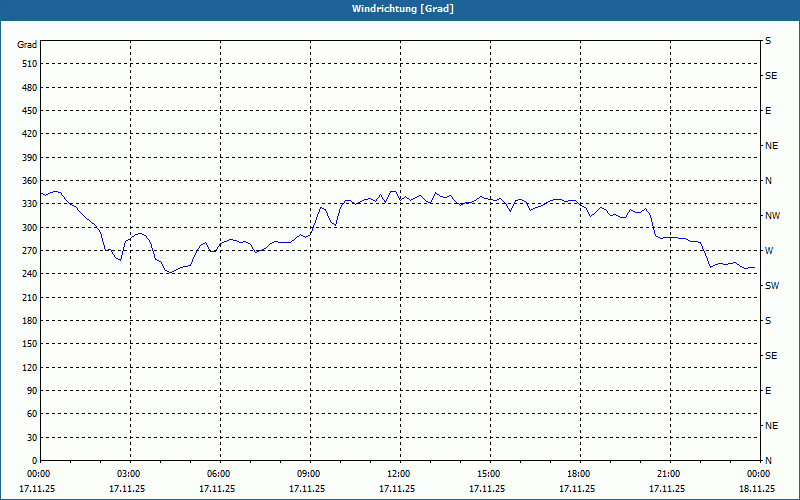Select the 09:00 time axis label
The width and height of the screenshot is (800, 500).
(310, 474)
